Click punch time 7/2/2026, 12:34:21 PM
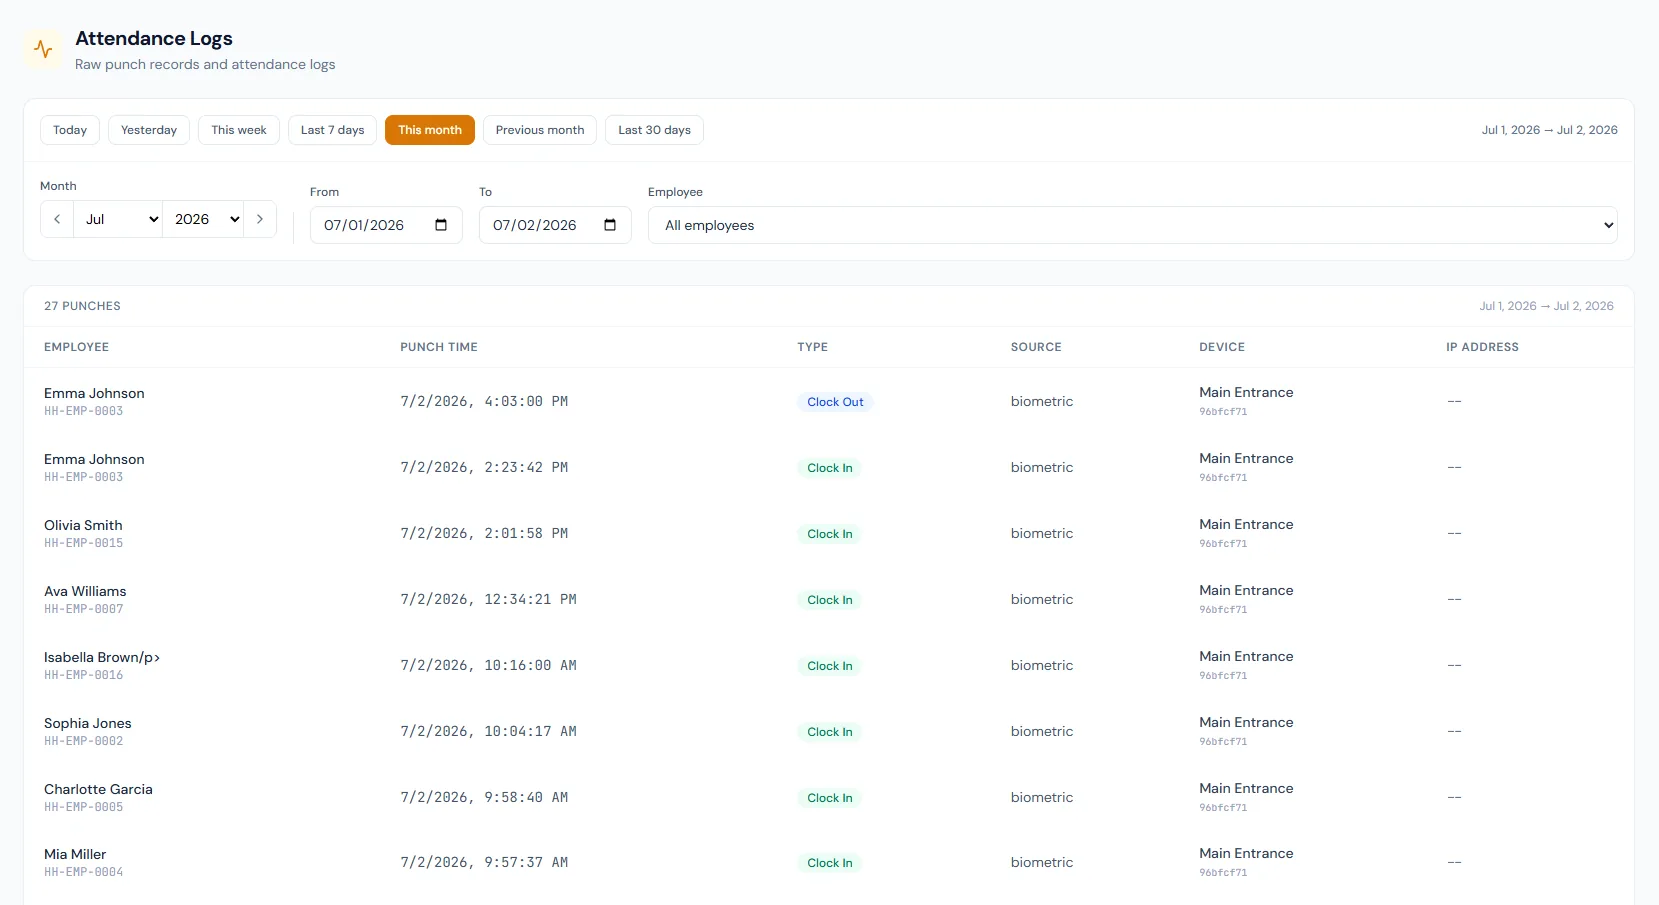Viewport: 1659px width, 905px height. [488, 599]
